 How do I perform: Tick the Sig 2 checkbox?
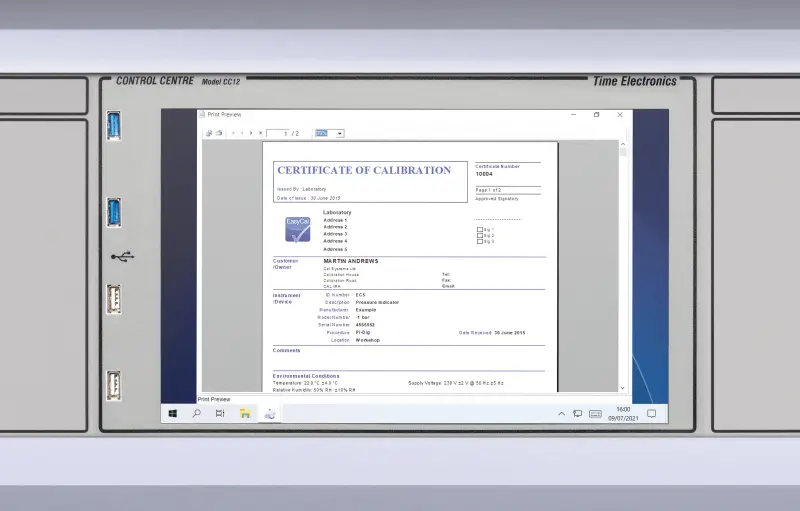point(480,236)
